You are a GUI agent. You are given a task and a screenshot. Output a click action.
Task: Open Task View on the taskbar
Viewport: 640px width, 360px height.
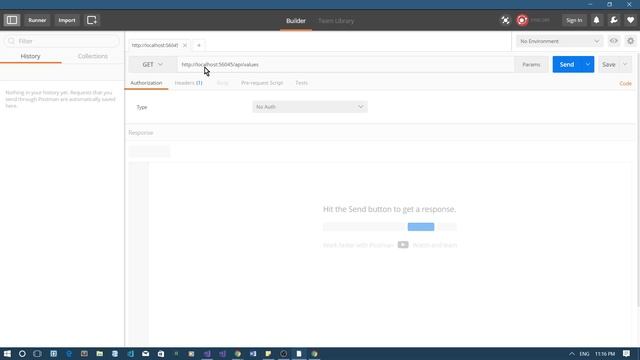click(x=38, y=353)
